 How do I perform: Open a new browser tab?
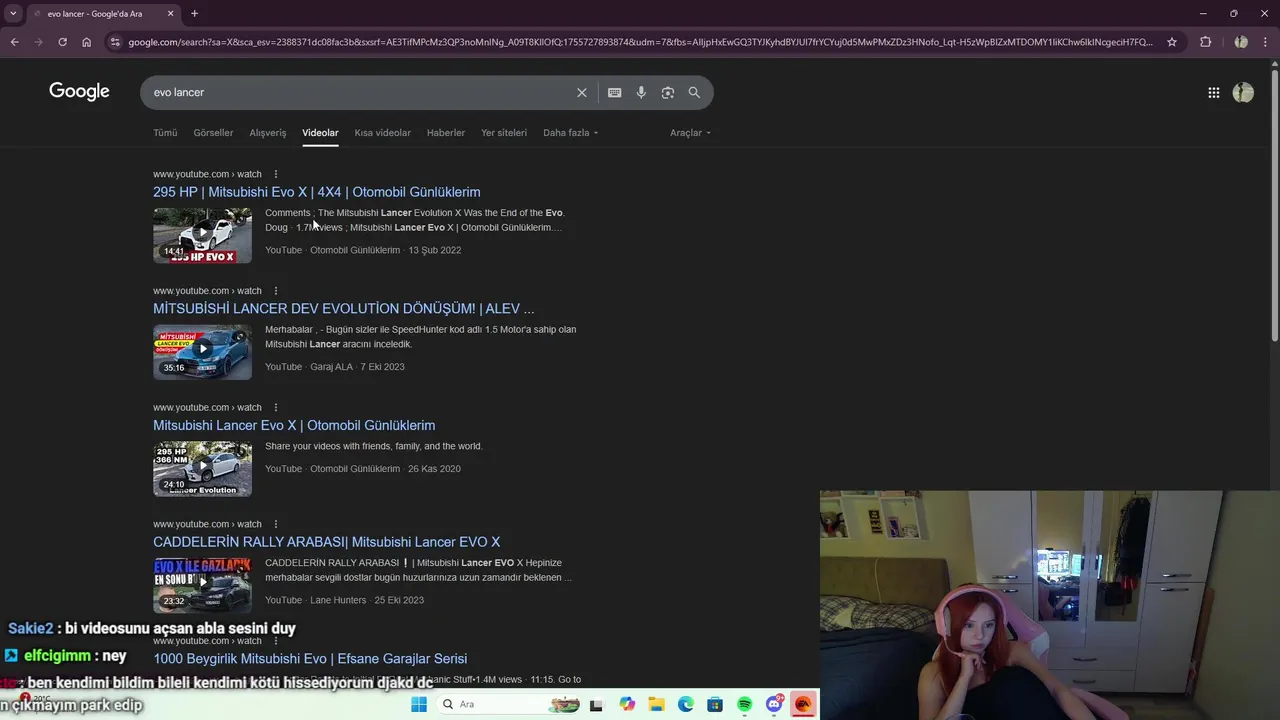(194, 13)
